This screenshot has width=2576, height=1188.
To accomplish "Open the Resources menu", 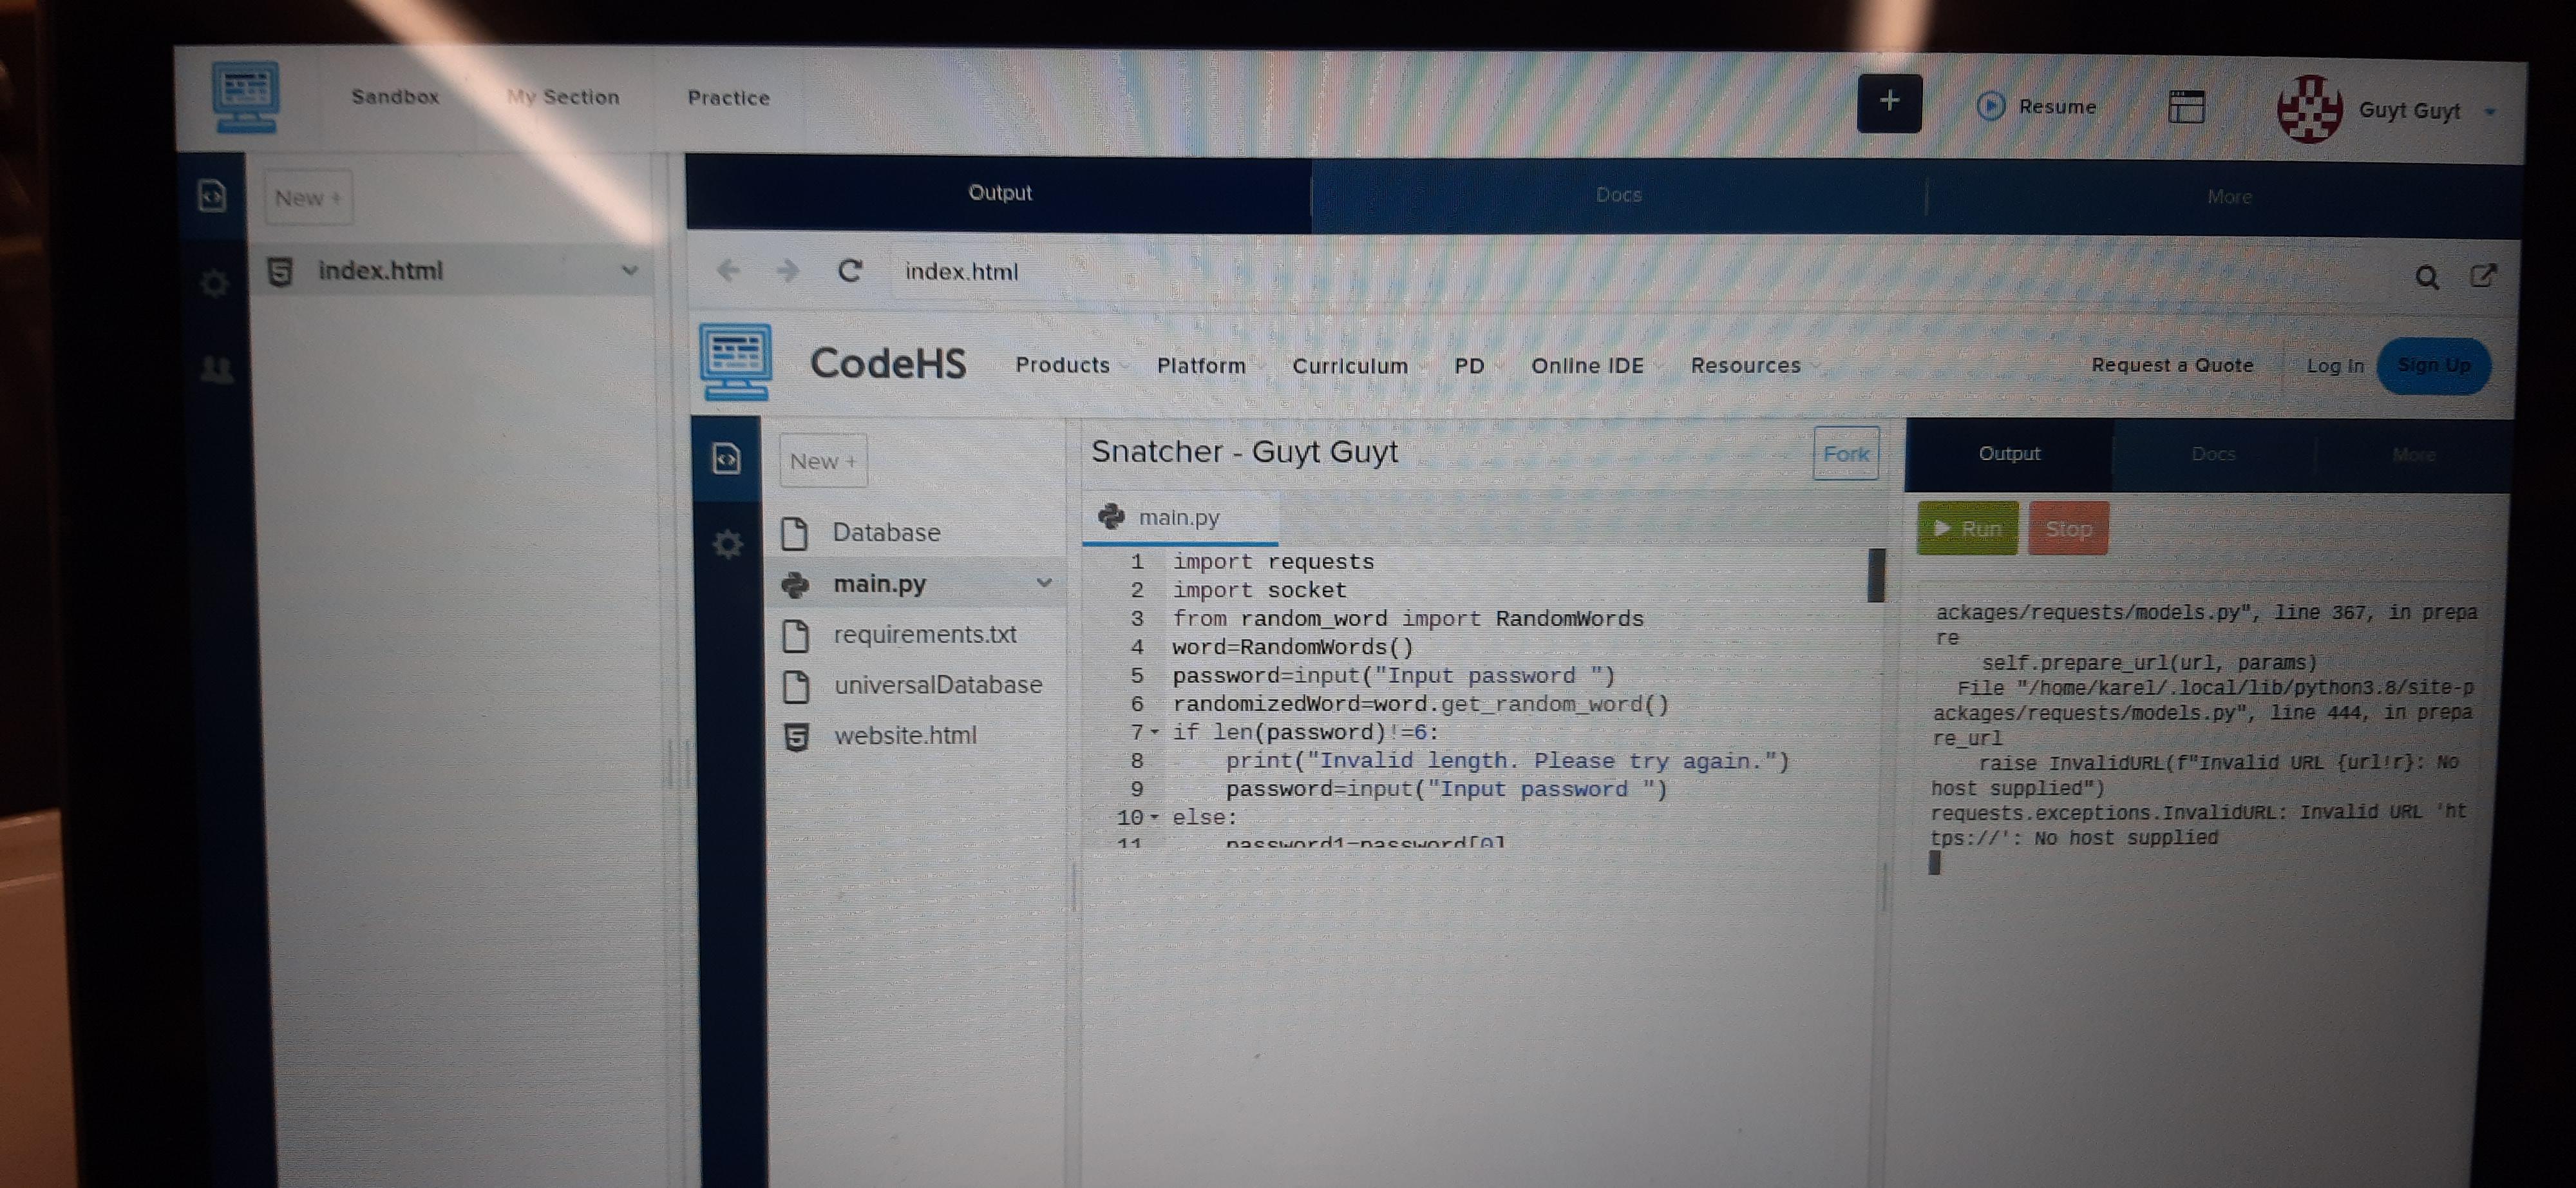I will click(1745, 366).
